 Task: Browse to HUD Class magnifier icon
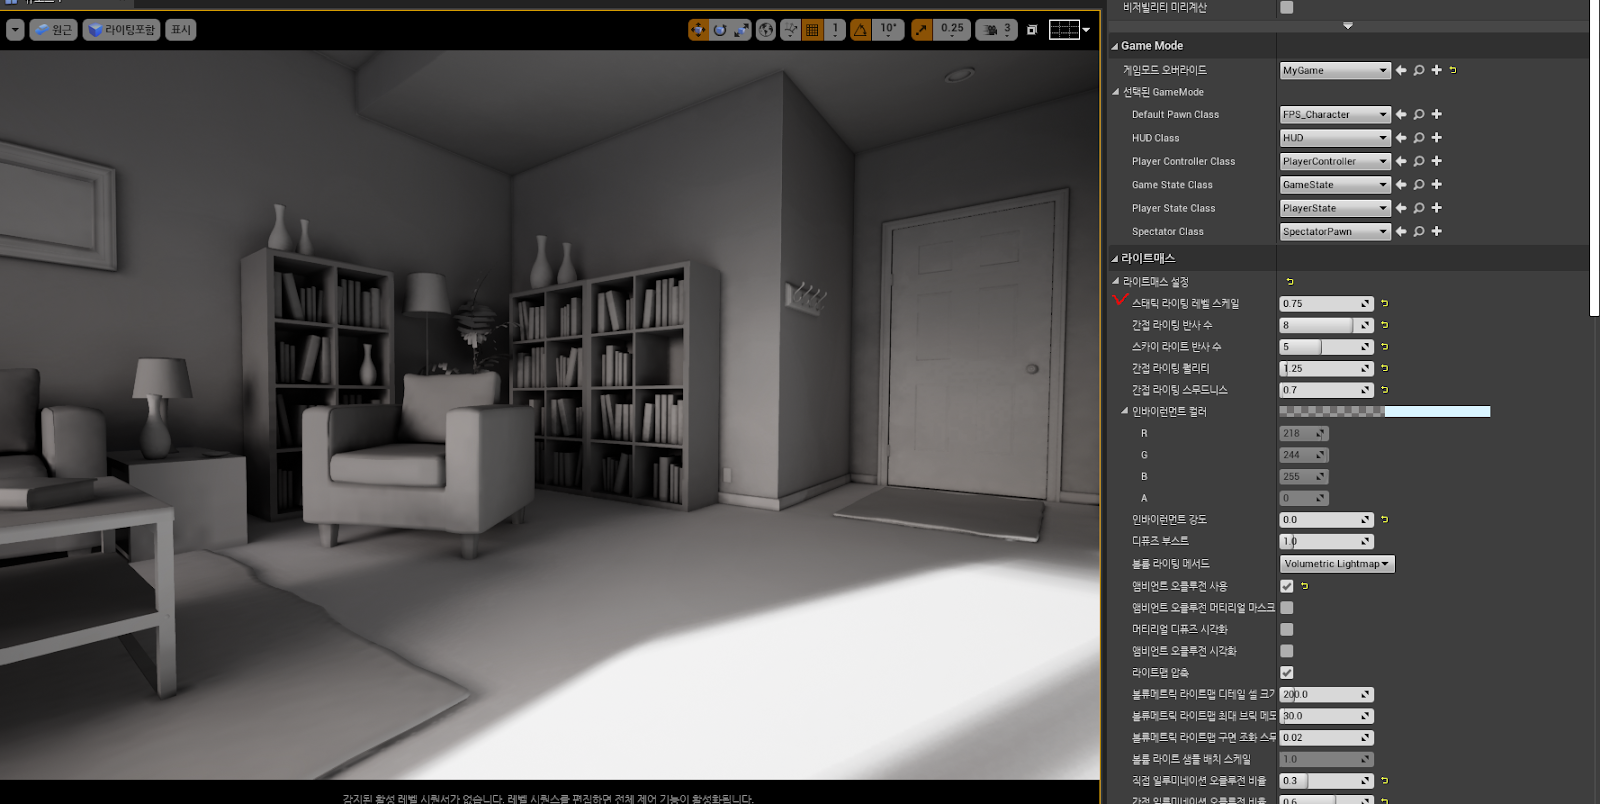click(1419, 138)
